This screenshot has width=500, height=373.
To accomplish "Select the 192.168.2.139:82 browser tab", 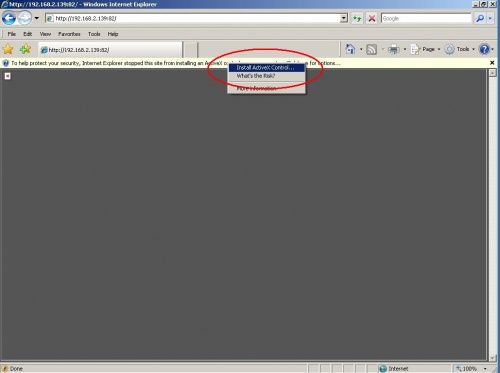I will click(x=110, y=50).
